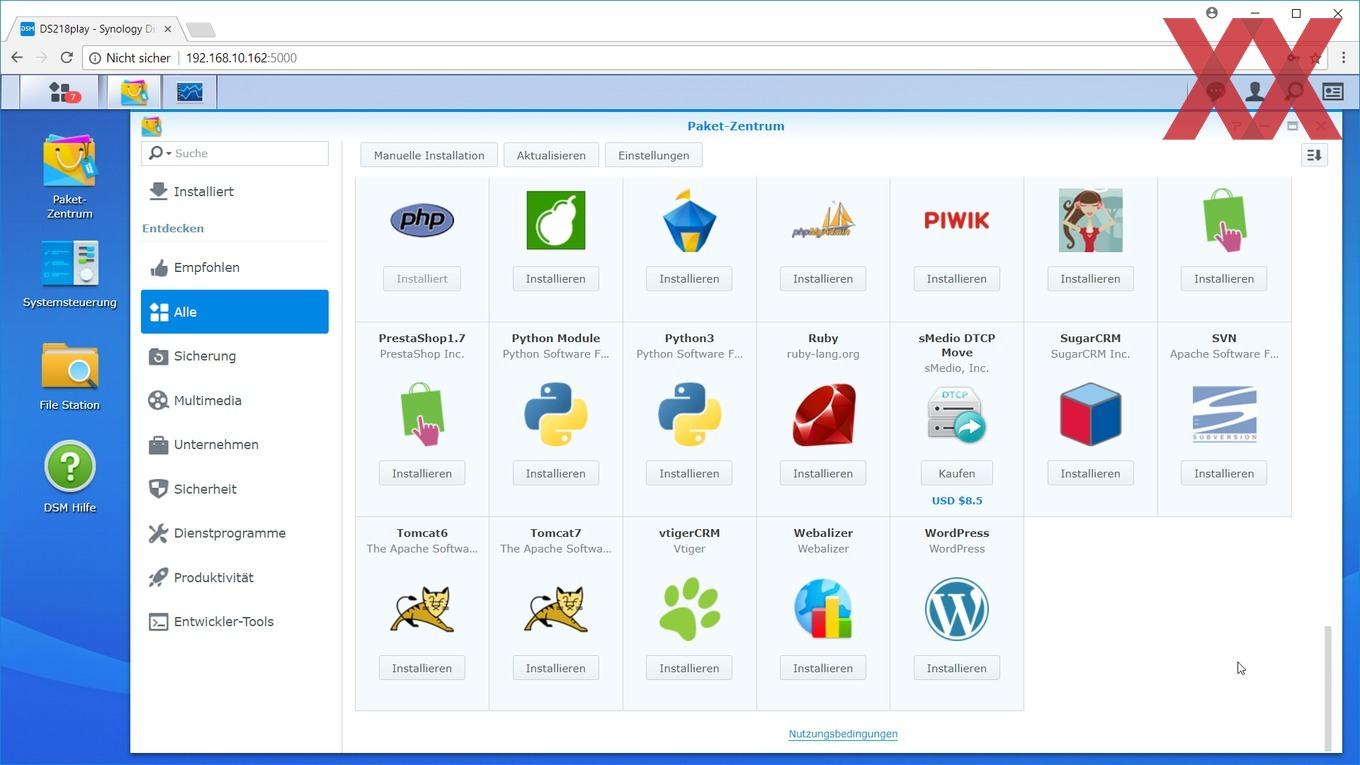
Task: Install WordPress package
Action: point(957,668)
